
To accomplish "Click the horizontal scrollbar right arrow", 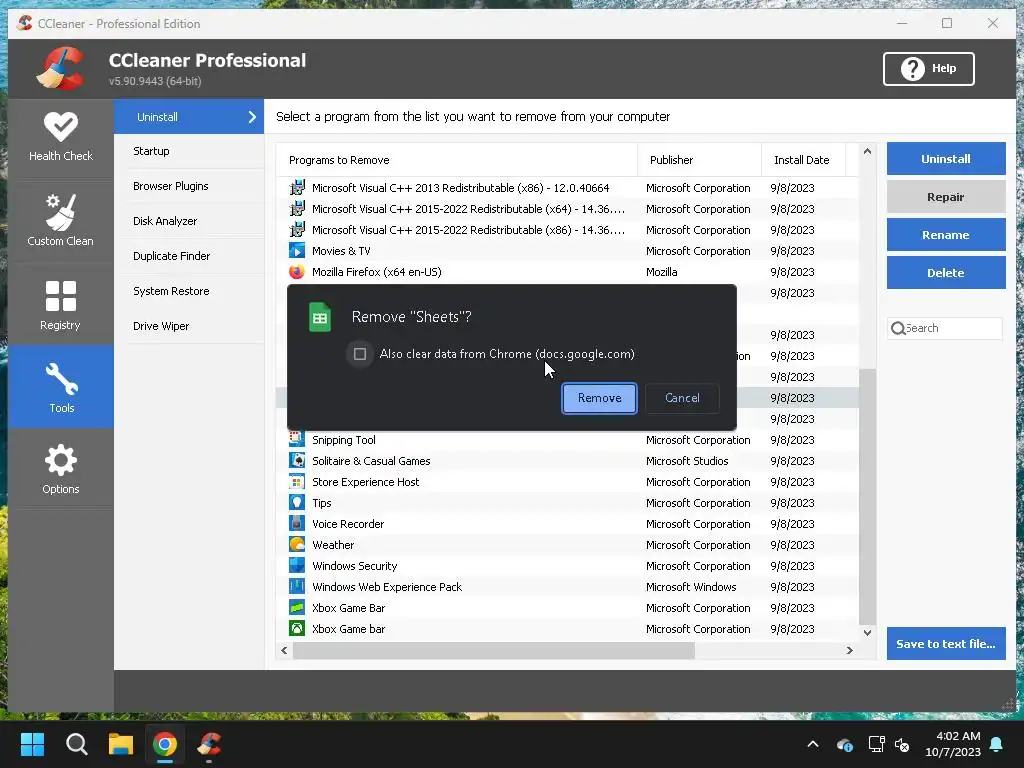I will point(850,650).
